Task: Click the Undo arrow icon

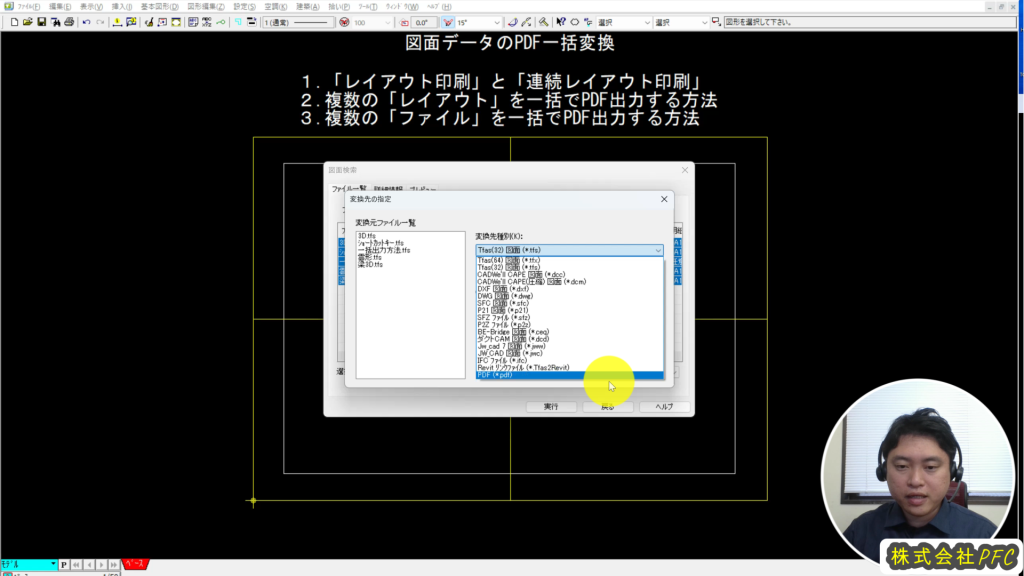Action: [x=86, y=22]
